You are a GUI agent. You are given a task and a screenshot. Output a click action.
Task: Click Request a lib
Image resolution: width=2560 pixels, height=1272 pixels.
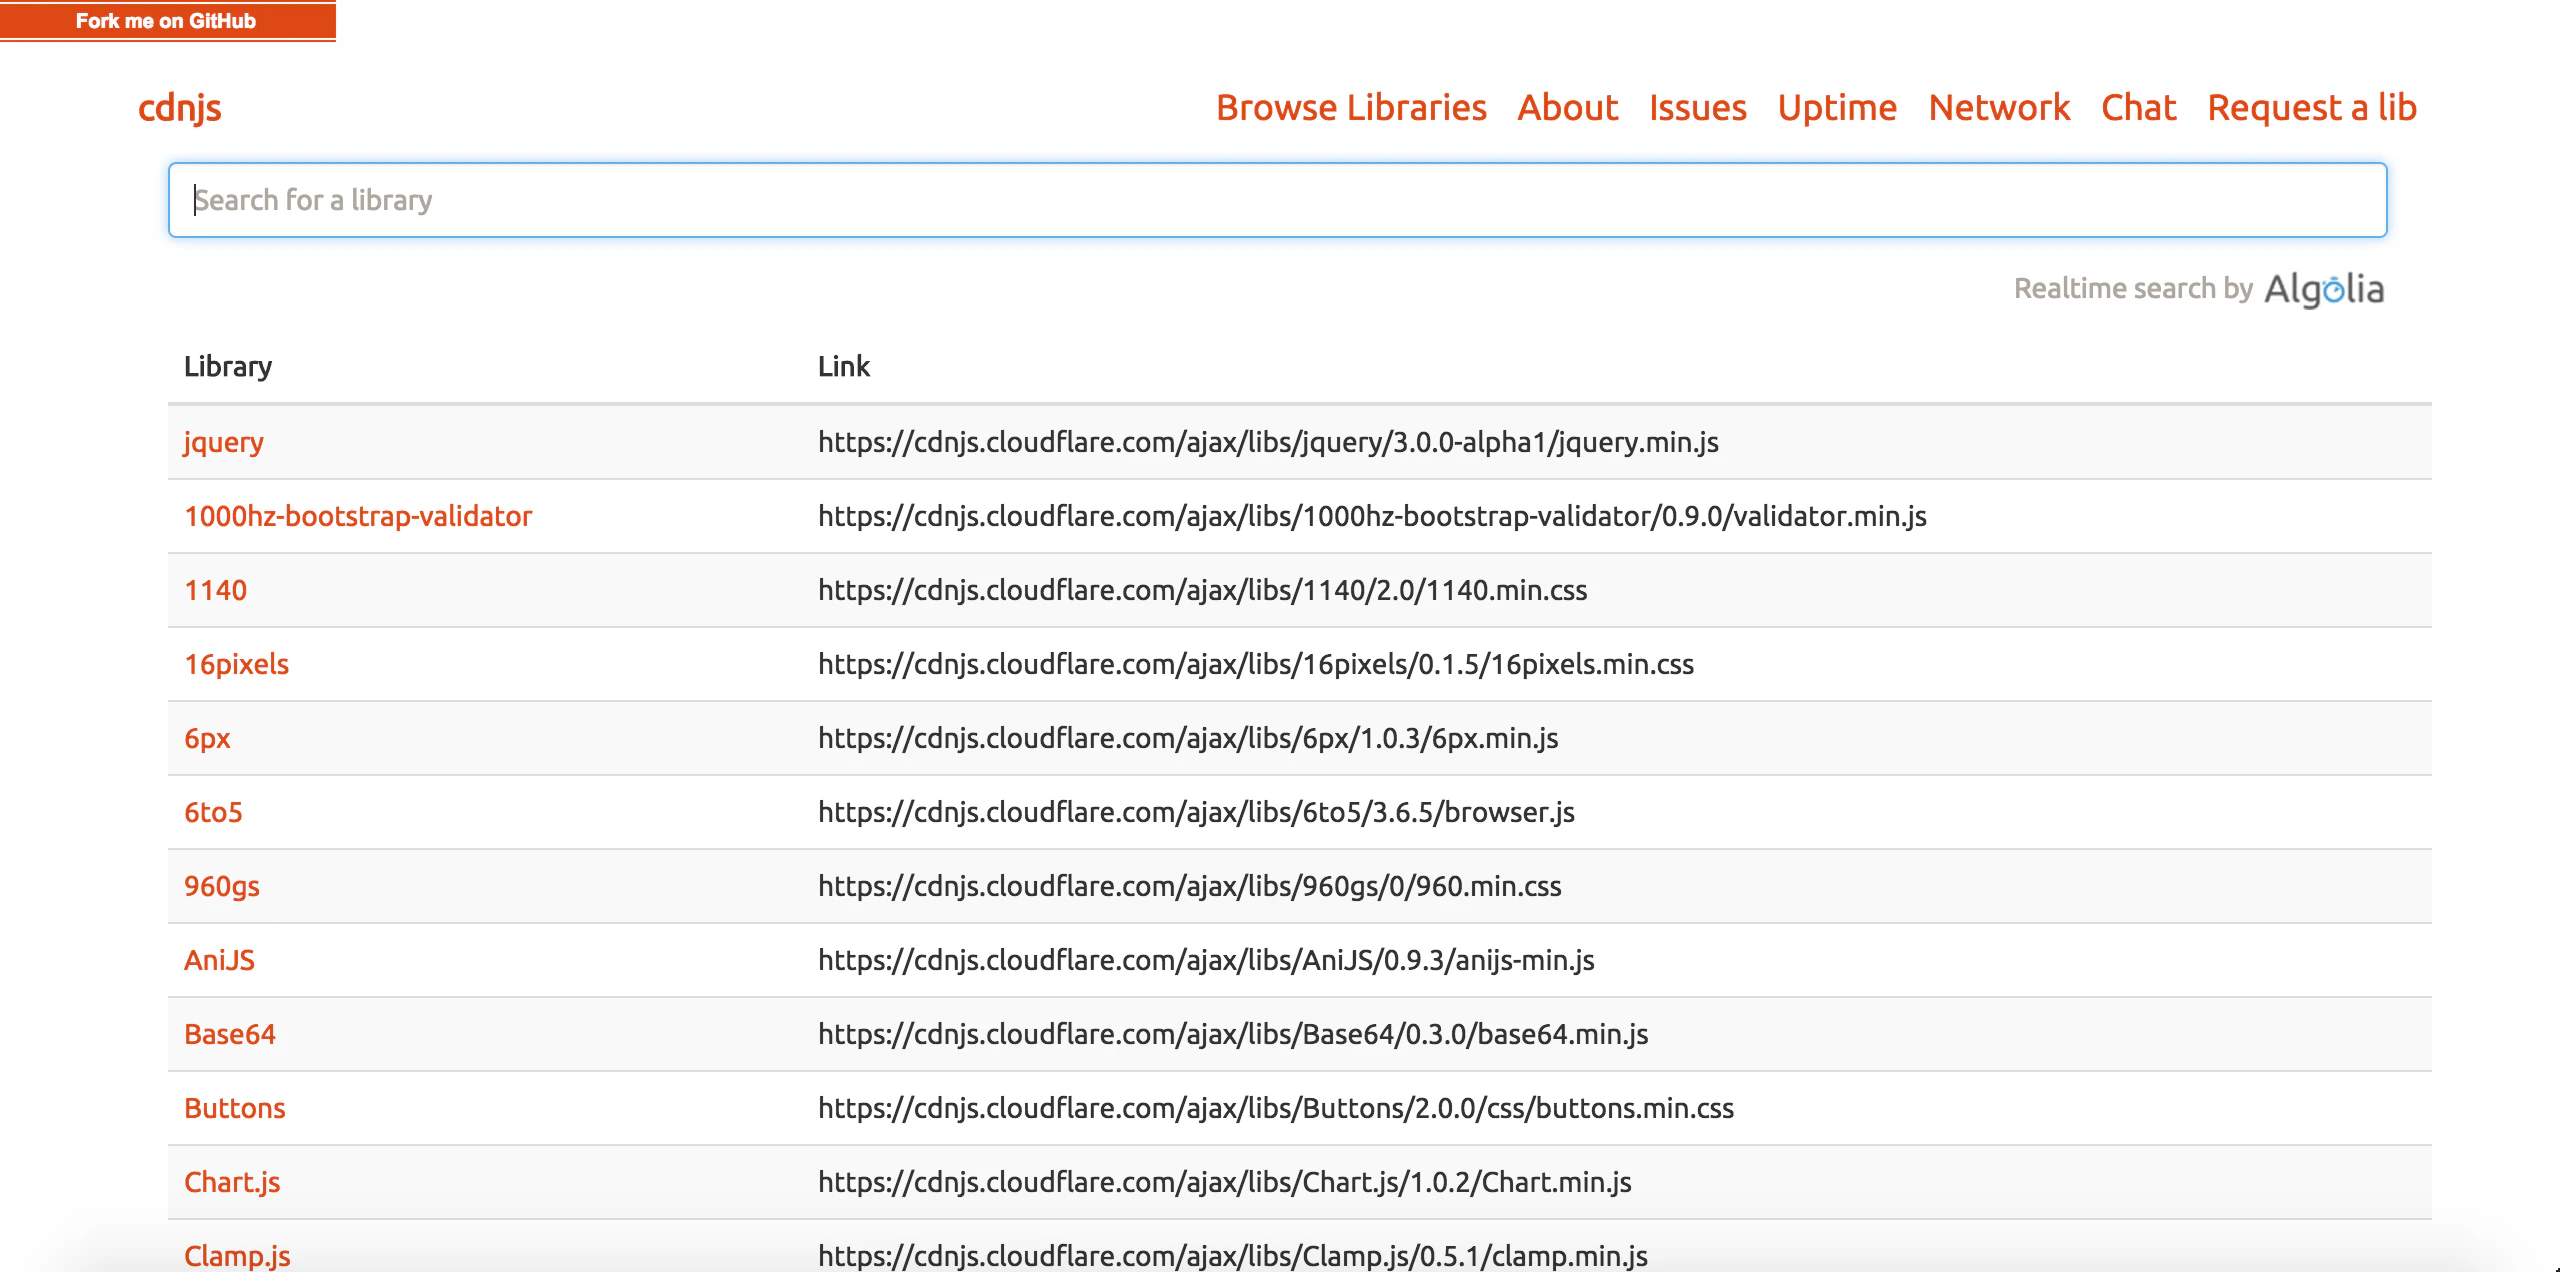[2311, 108]
